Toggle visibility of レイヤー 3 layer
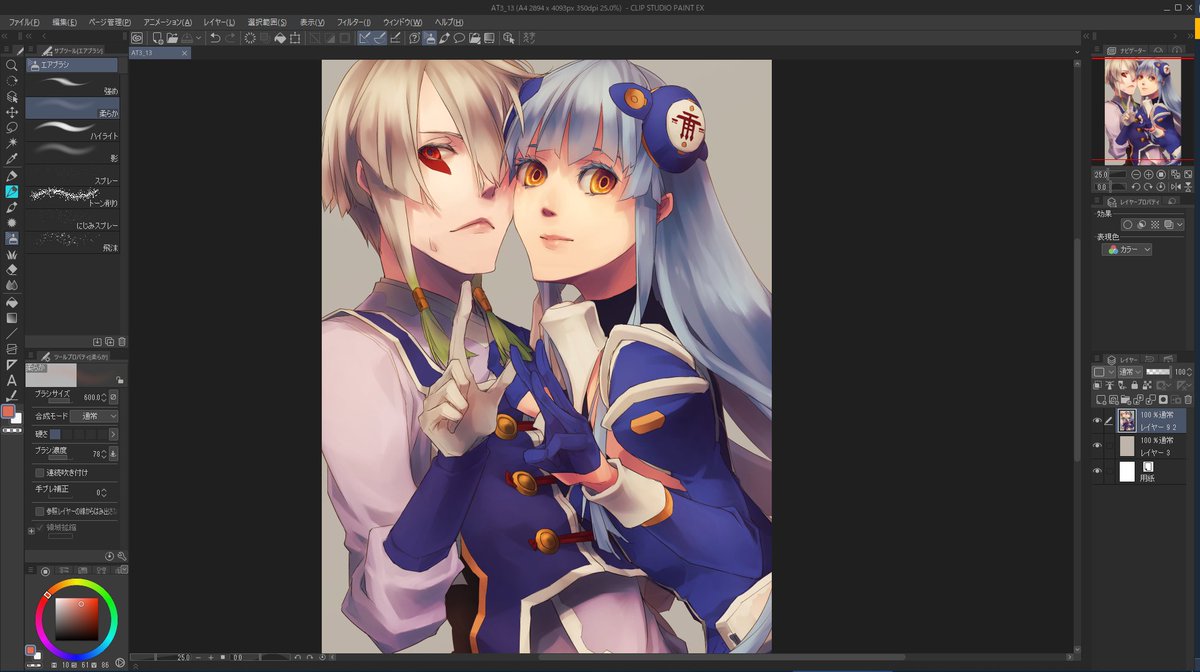The width and height of the screenshot is (1200, 672). tap(1097, 446)
